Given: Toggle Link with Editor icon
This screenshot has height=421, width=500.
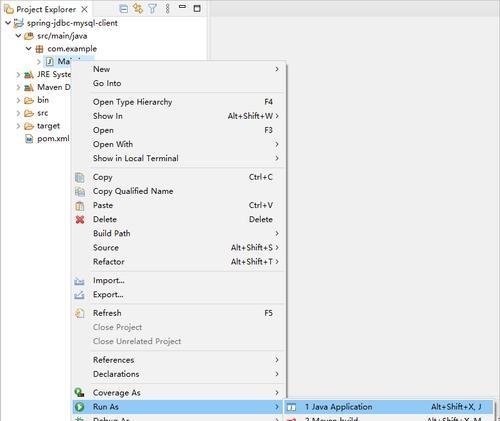Looking at the screenshot, I should [x=138, y=9].
